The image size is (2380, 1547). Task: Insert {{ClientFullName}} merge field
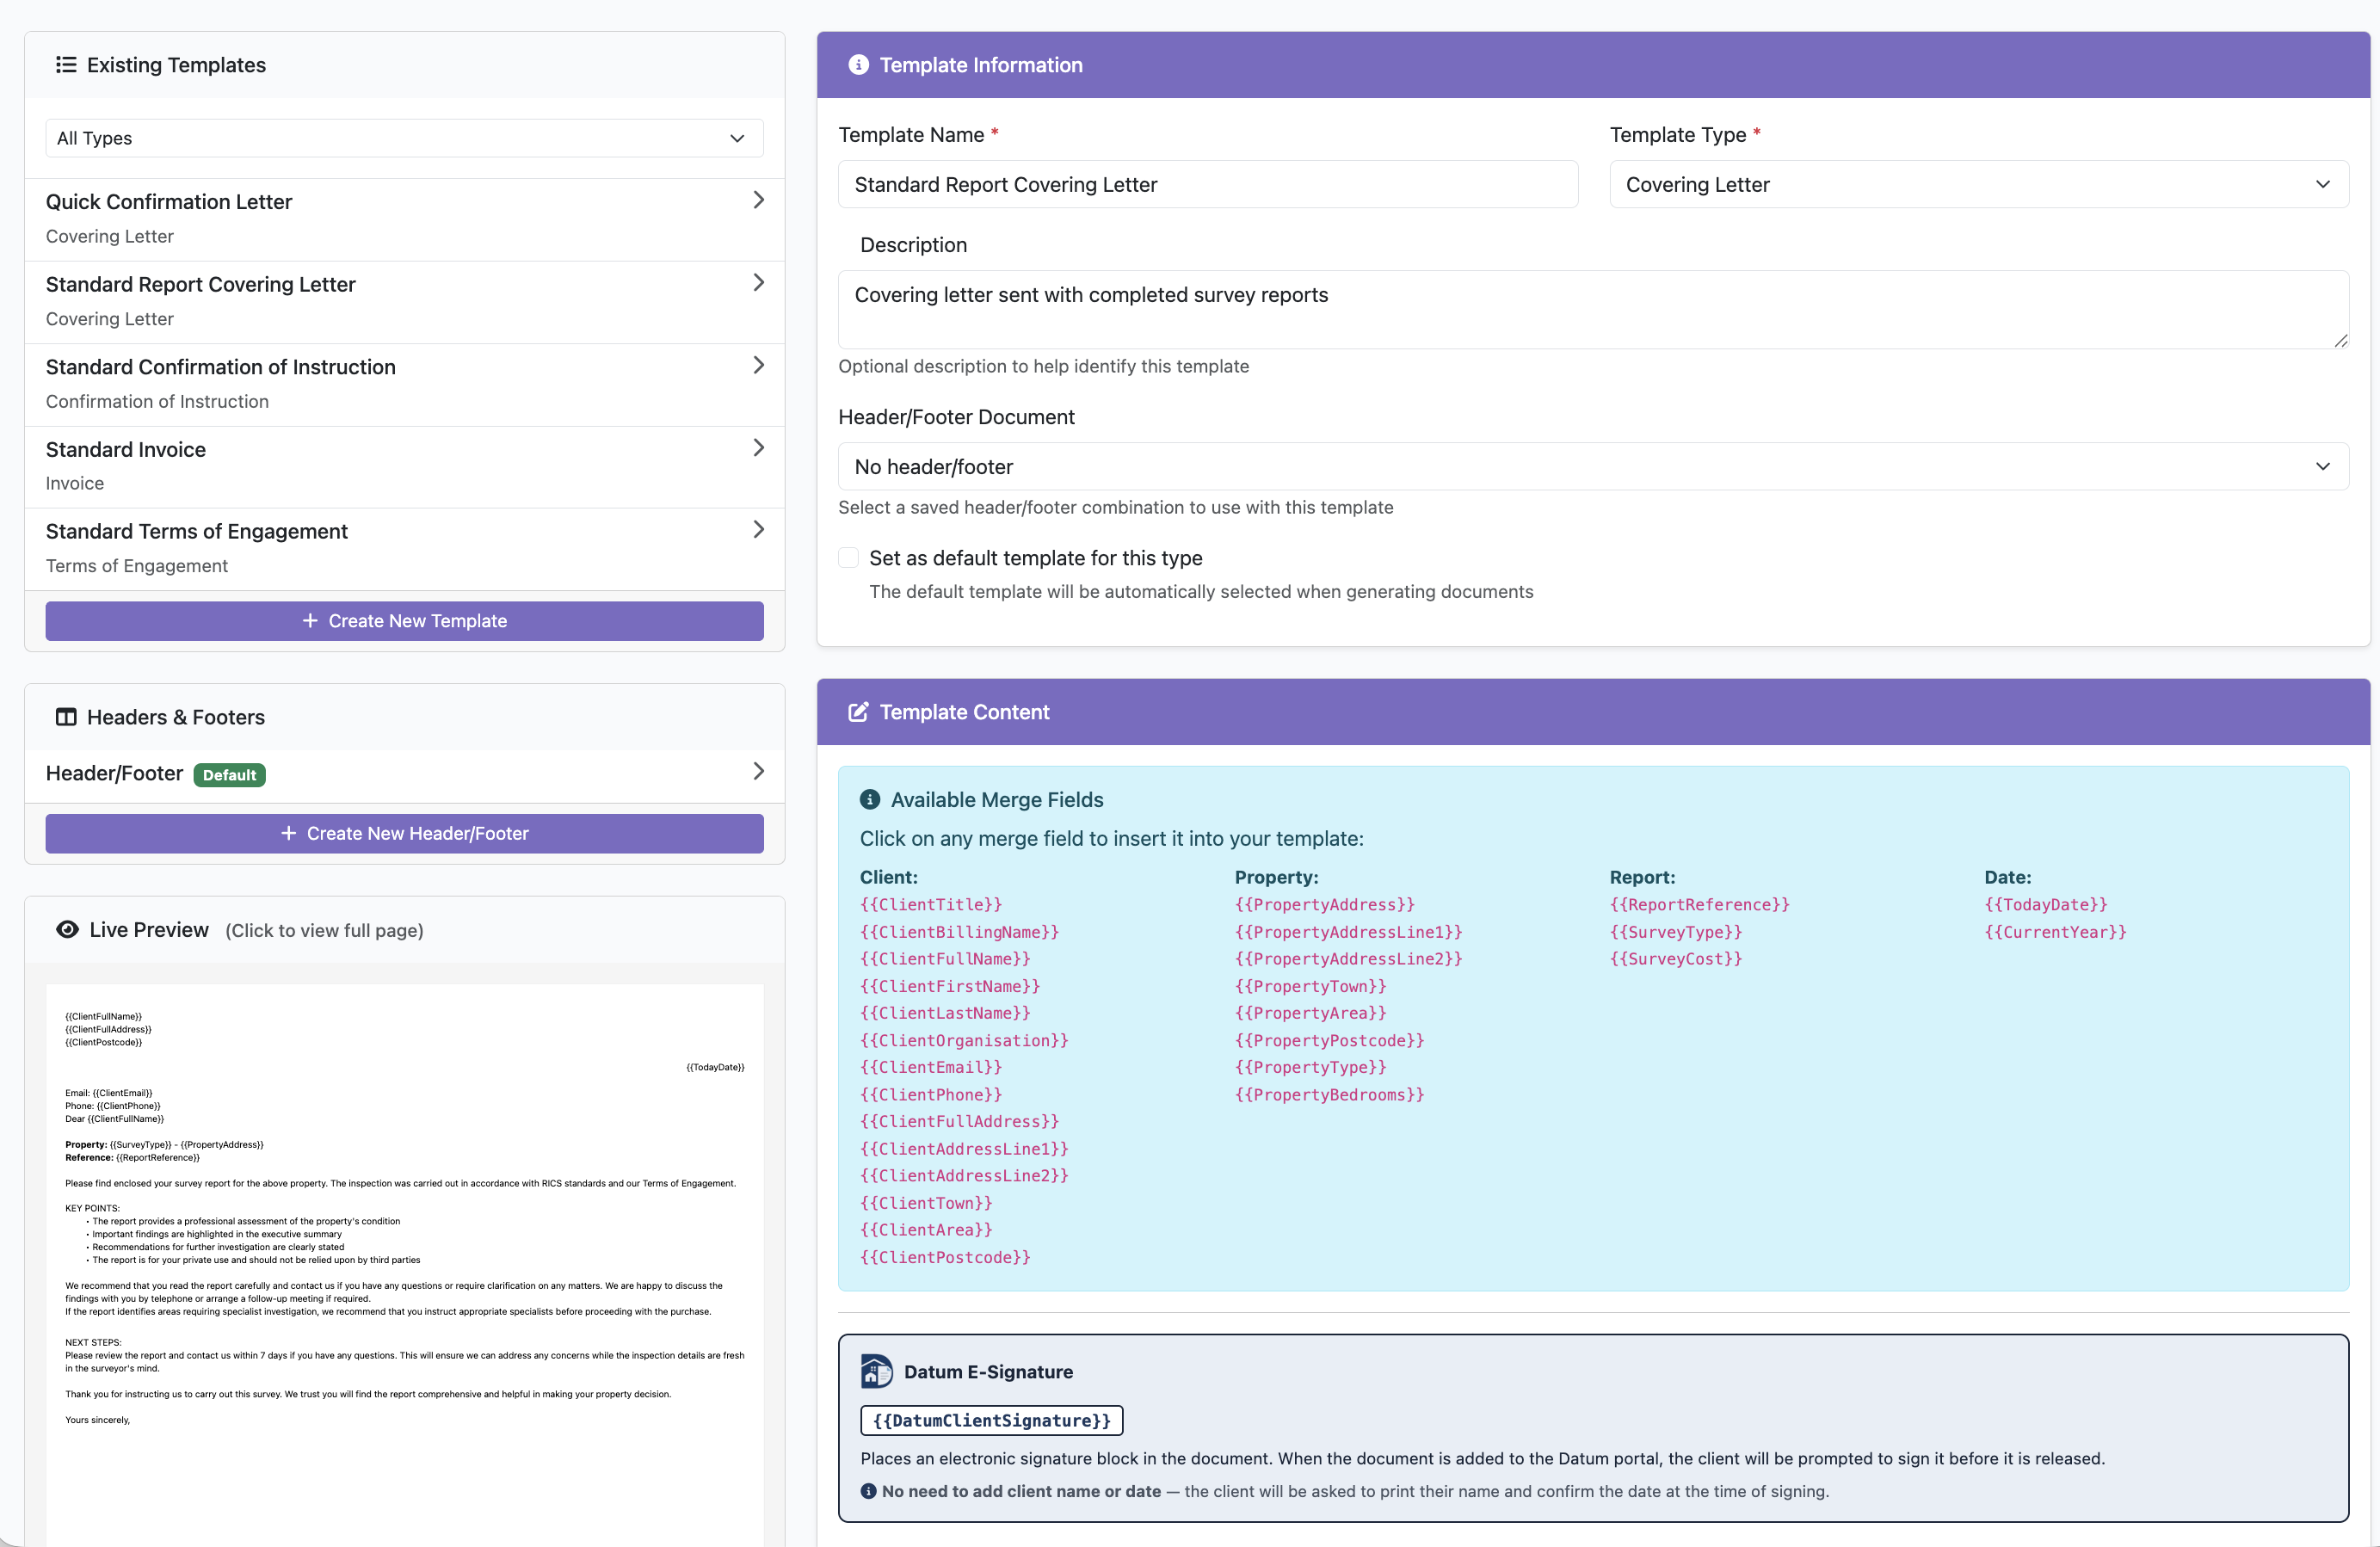point(944,959)
